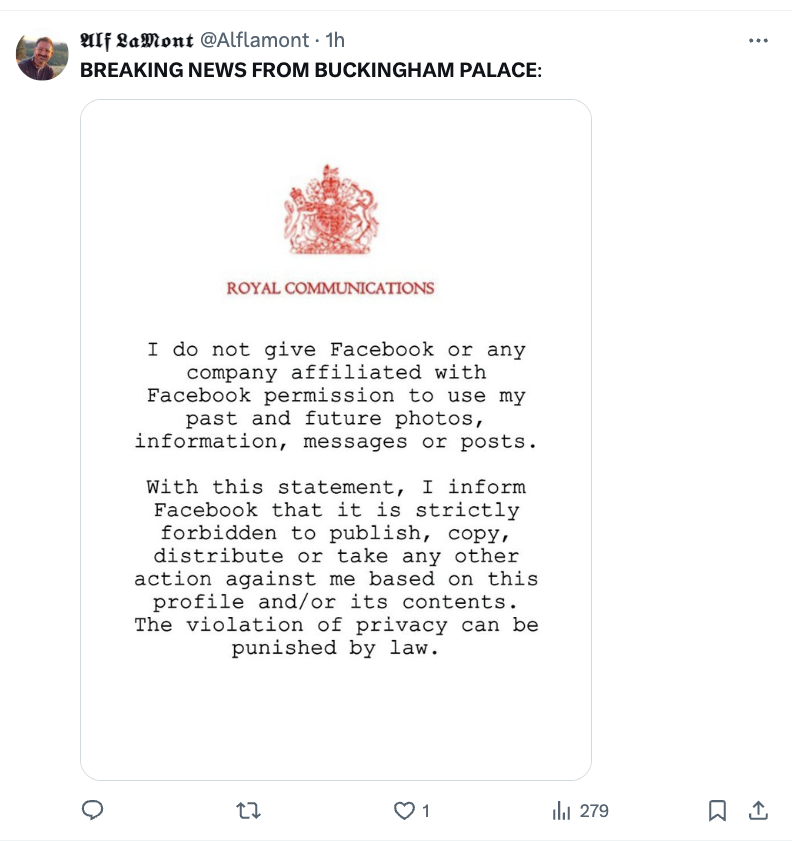The image size is (792, 841).
Task: Open the reply composer via speech bubble icon
Action: click(93, 812)
